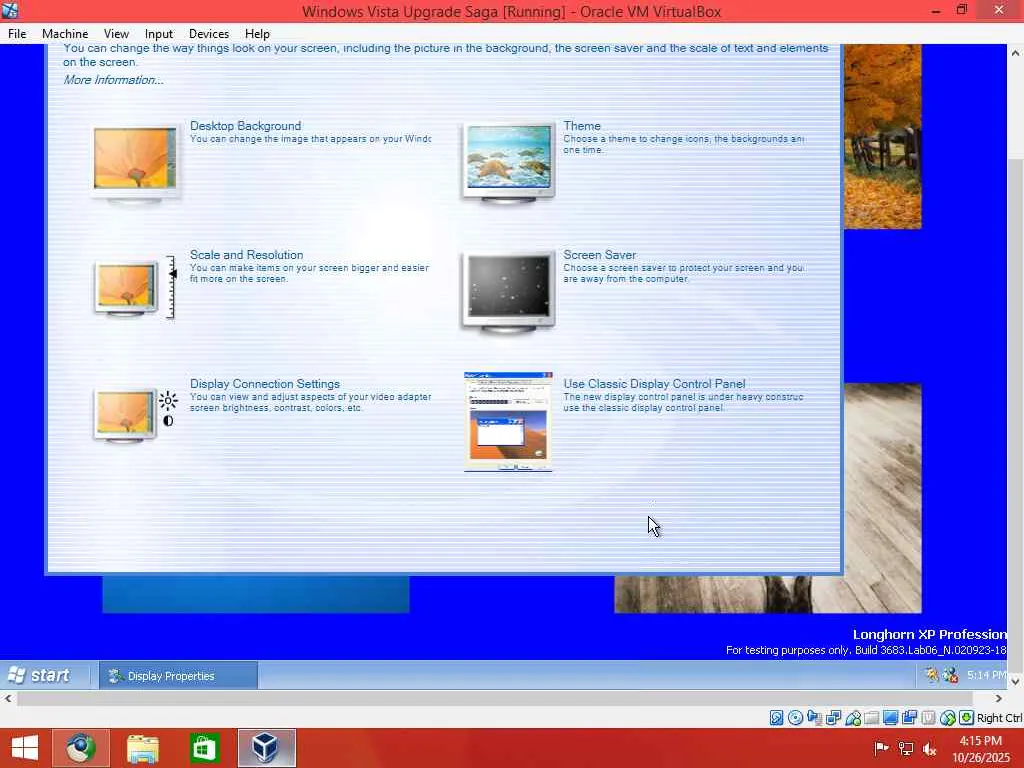Click VirtualBox network status icon

point(833,718)
